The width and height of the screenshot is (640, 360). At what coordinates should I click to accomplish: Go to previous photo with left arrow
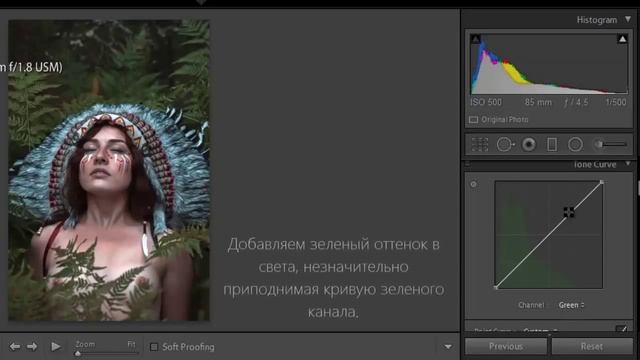15,347
